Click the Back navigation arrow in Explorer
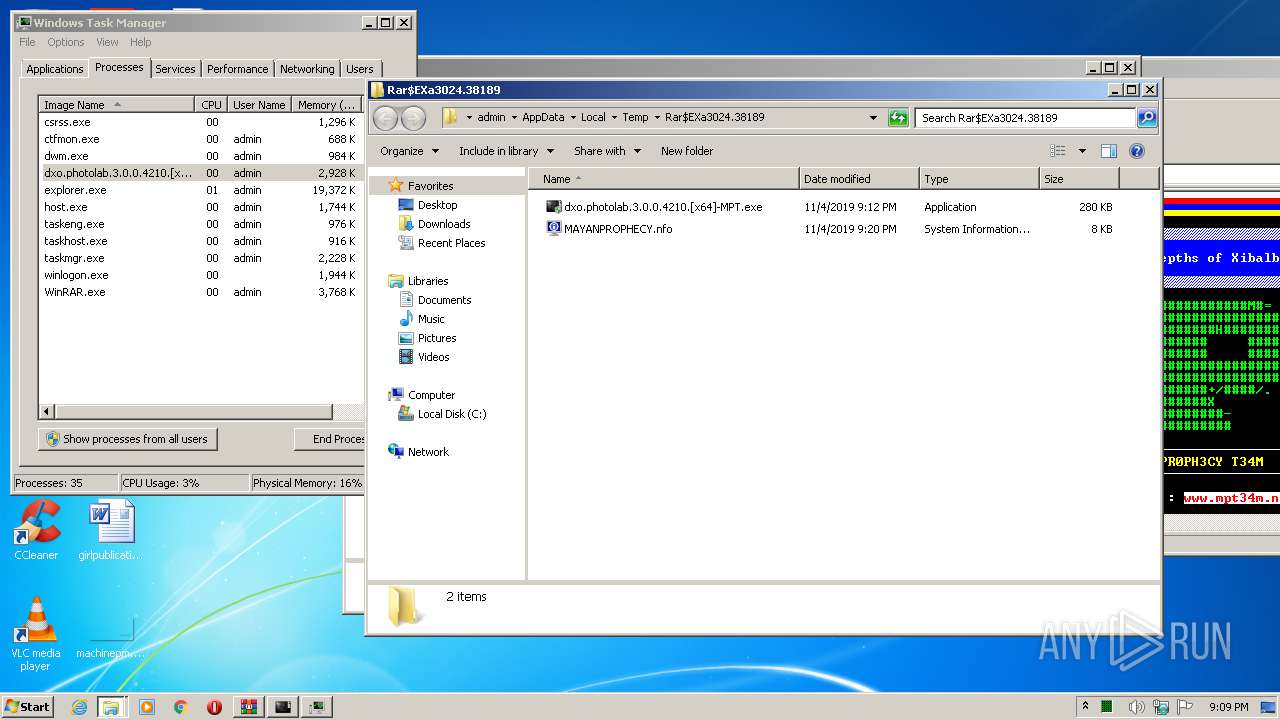Viewport: 1280px width, 720px height. point(385,118)
